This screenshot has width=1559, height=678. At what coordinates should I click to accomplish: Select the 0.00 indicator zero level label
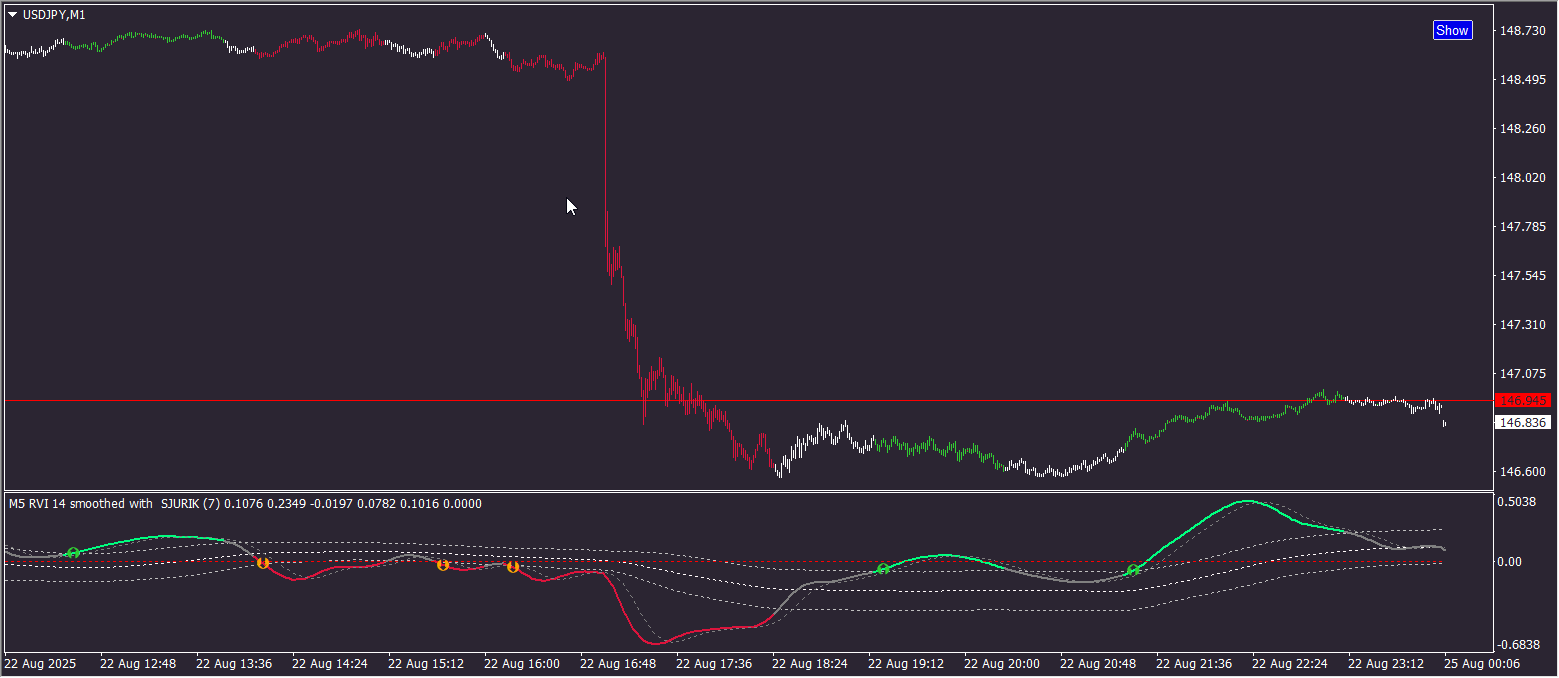[x=1509, y=562]
